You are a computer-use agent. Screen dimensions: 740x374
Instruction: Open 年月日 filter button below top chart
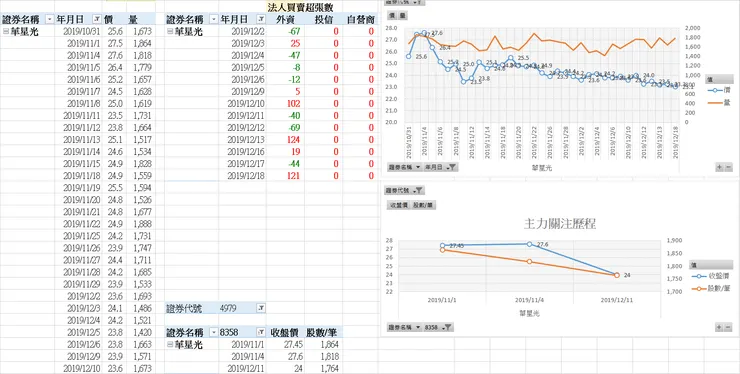tap(441, 167)
